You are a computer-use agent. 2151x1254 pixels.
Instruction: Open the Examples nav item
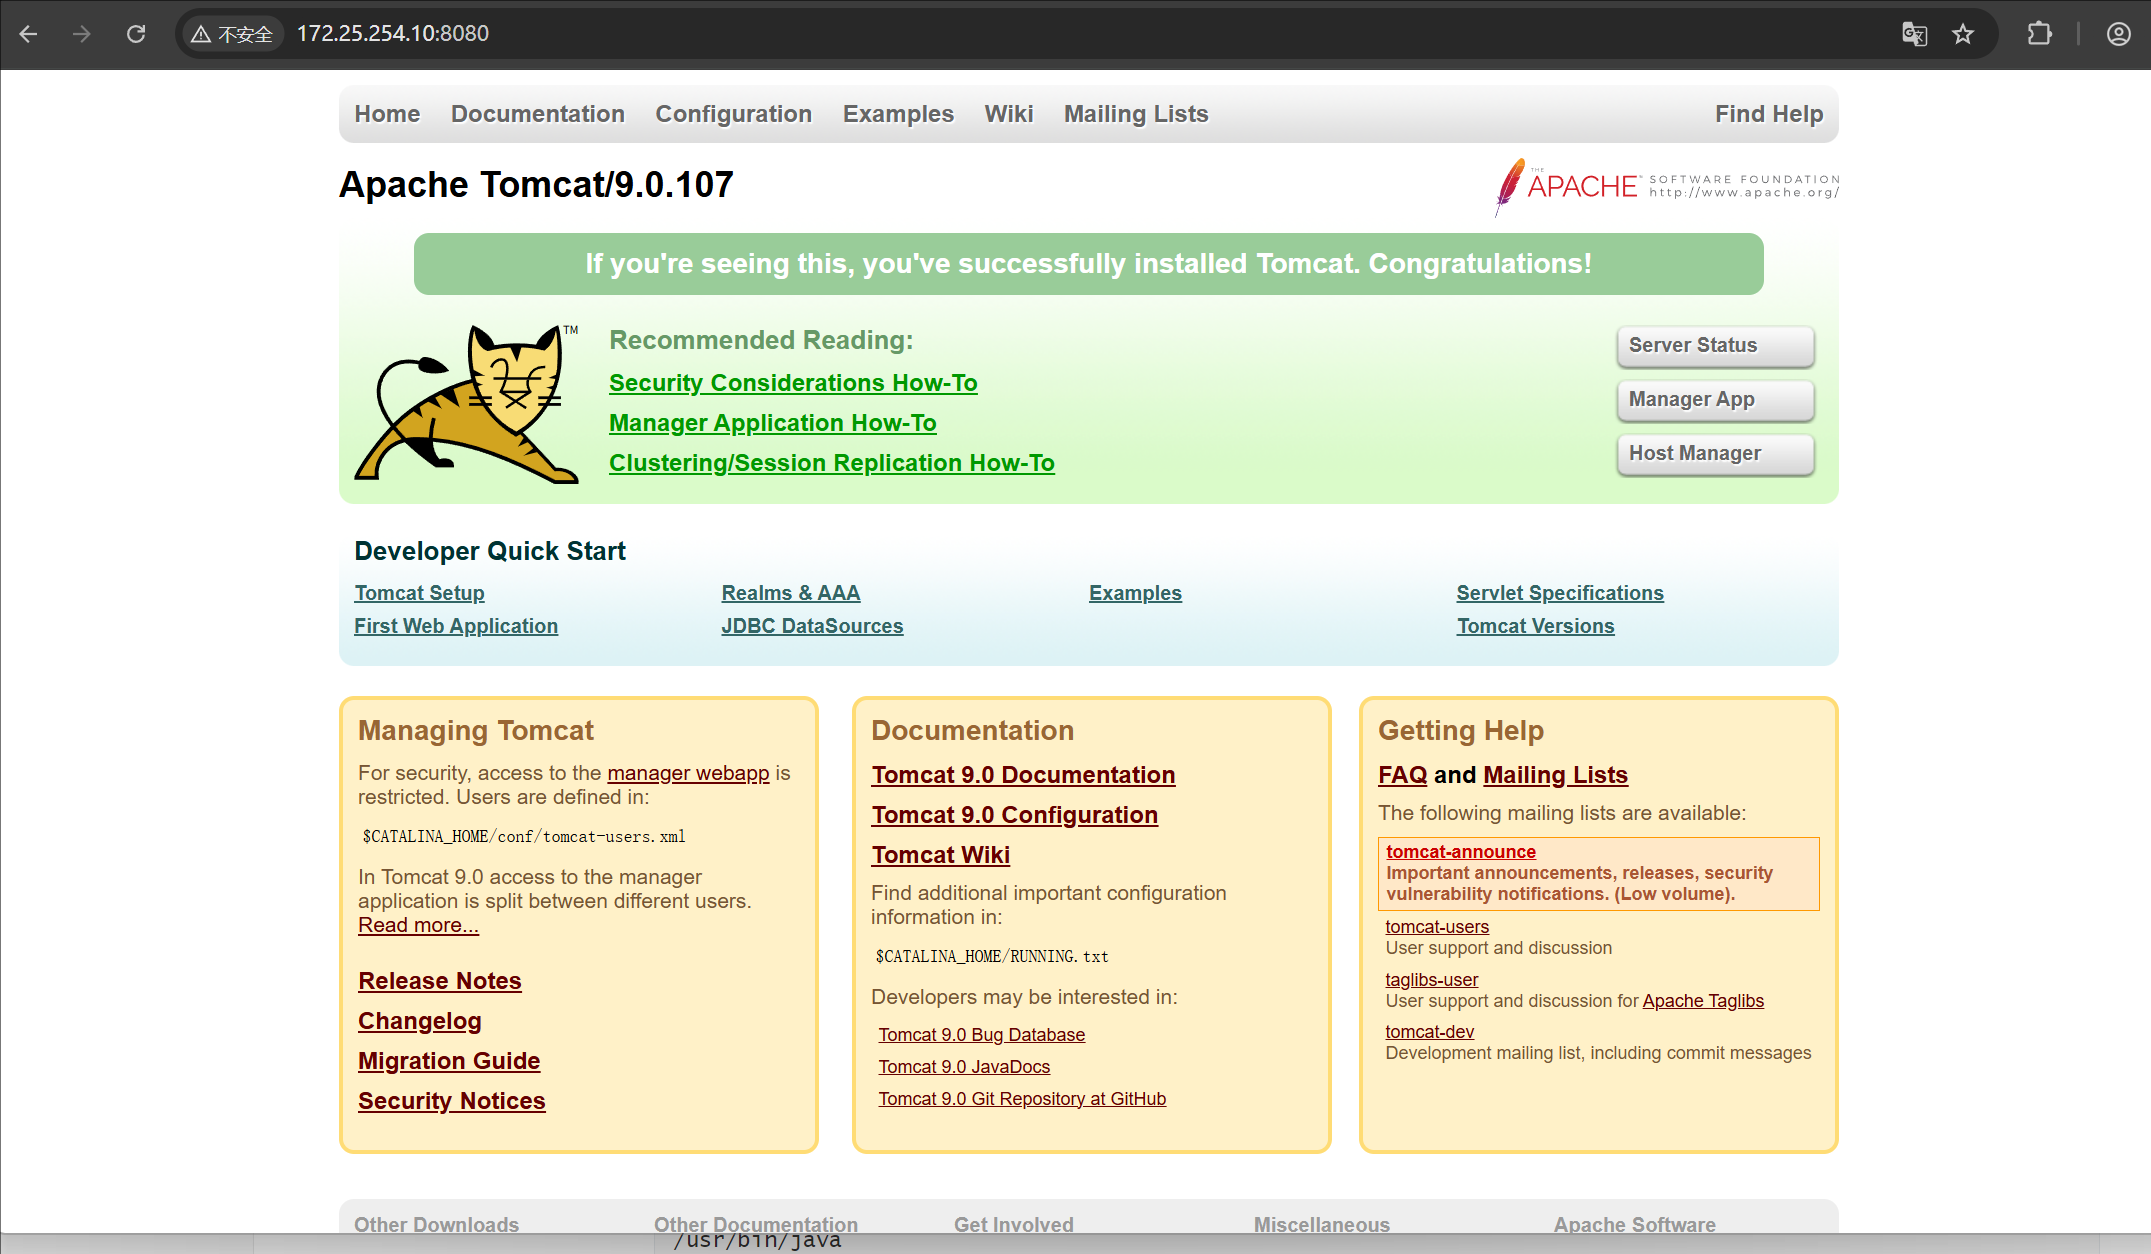[x=898, y=114]
